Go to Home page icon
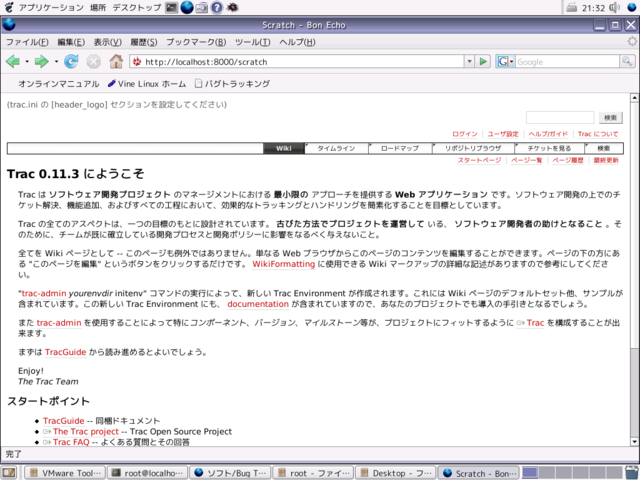The image size is (640, 480). point(116,62)
